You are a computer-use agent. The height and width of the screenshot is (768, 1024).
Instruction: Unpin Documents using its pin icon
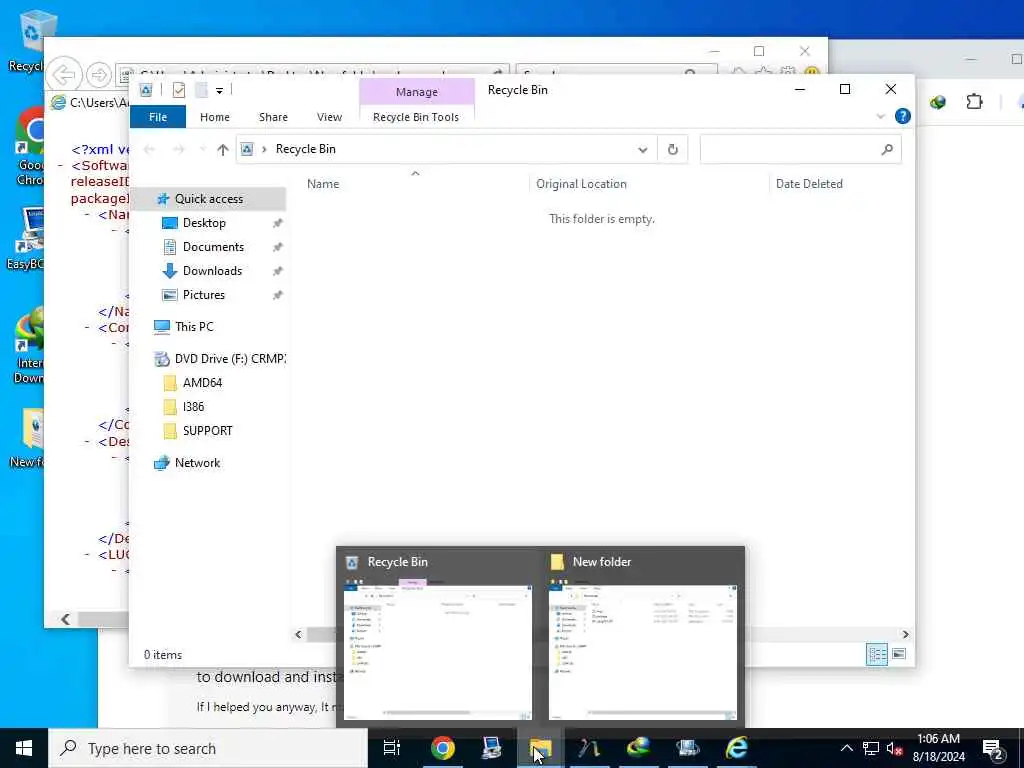pyautogui.click(x=278, y=248)
